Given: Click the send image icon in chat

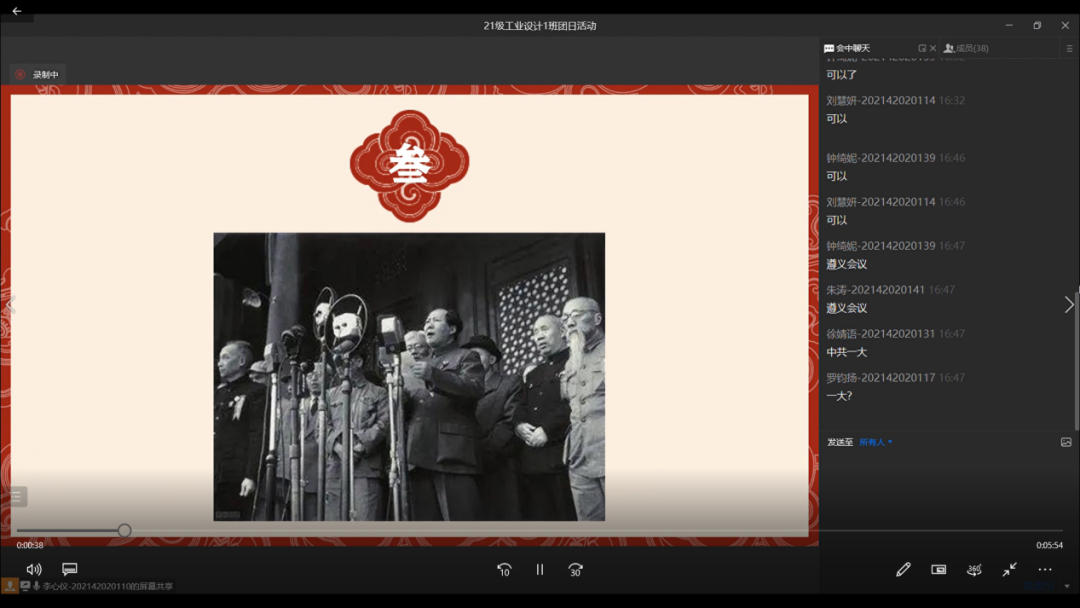Looking at the screenshot, I should coord(1066,442).
